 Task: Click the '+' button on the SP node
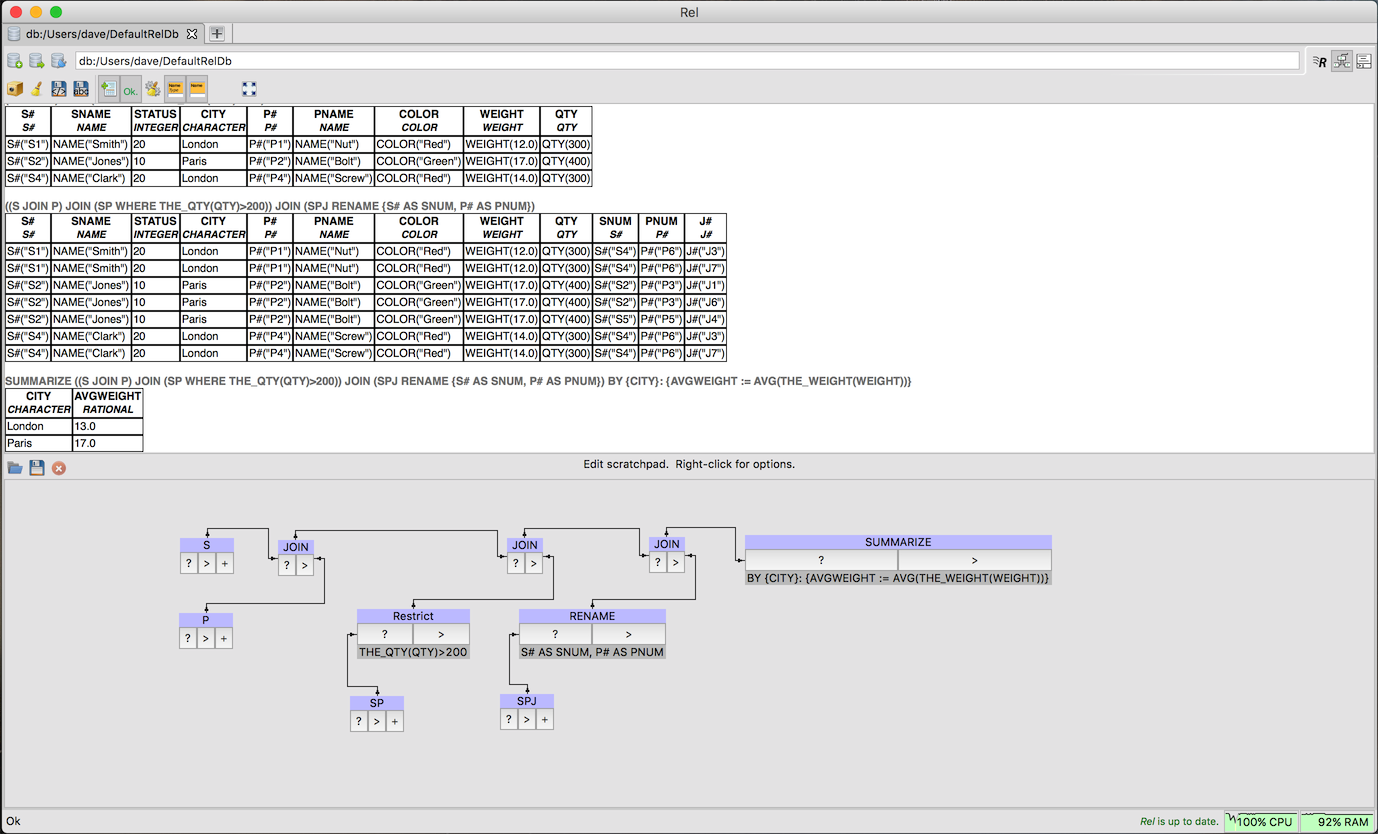395,721
